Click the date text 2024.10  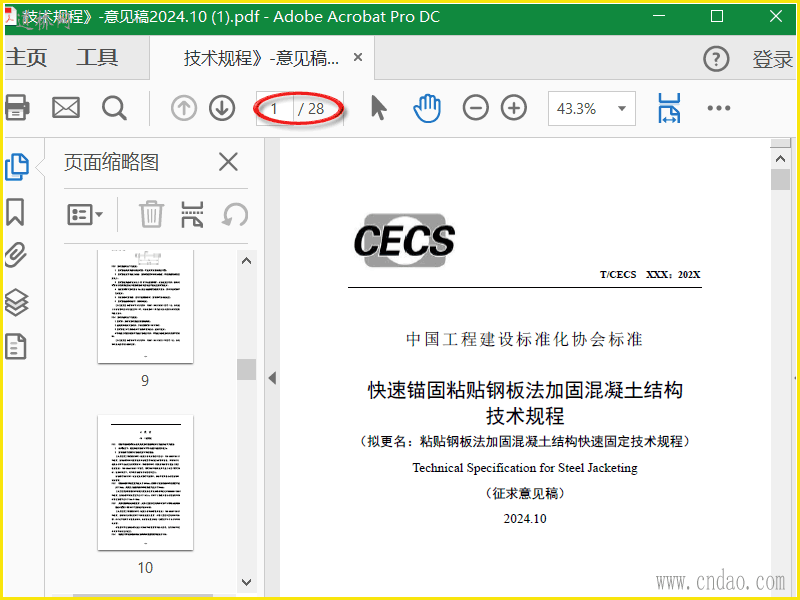525,518
